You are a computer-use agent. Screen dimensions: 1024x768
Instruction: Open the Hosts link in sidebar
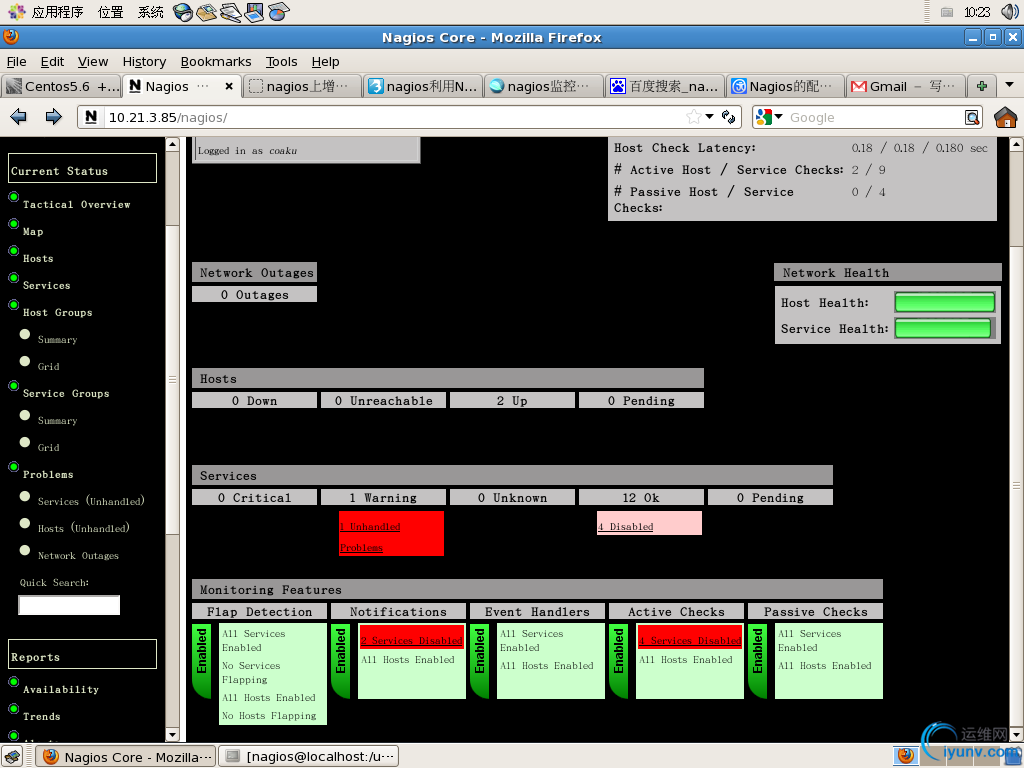[38, 259]
